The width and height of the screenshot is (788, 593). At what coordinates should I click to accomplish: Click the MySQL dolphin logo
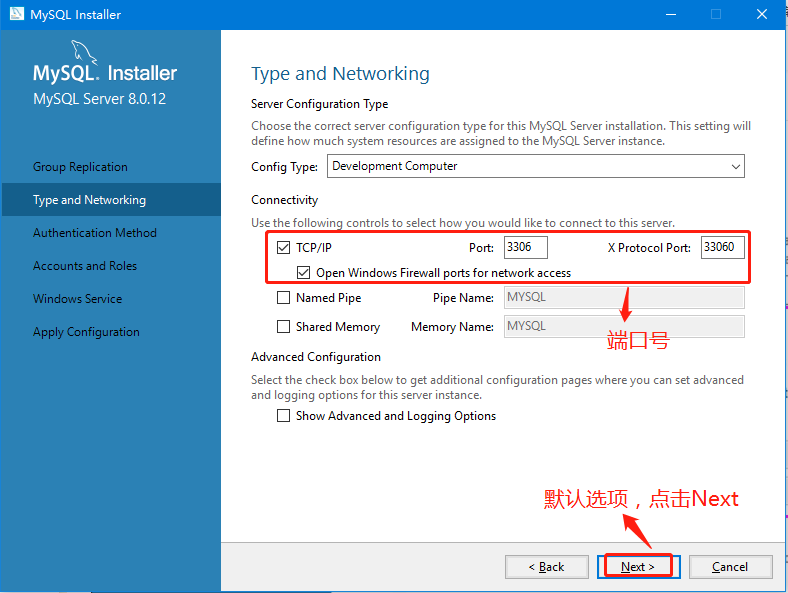pos(83,52)
